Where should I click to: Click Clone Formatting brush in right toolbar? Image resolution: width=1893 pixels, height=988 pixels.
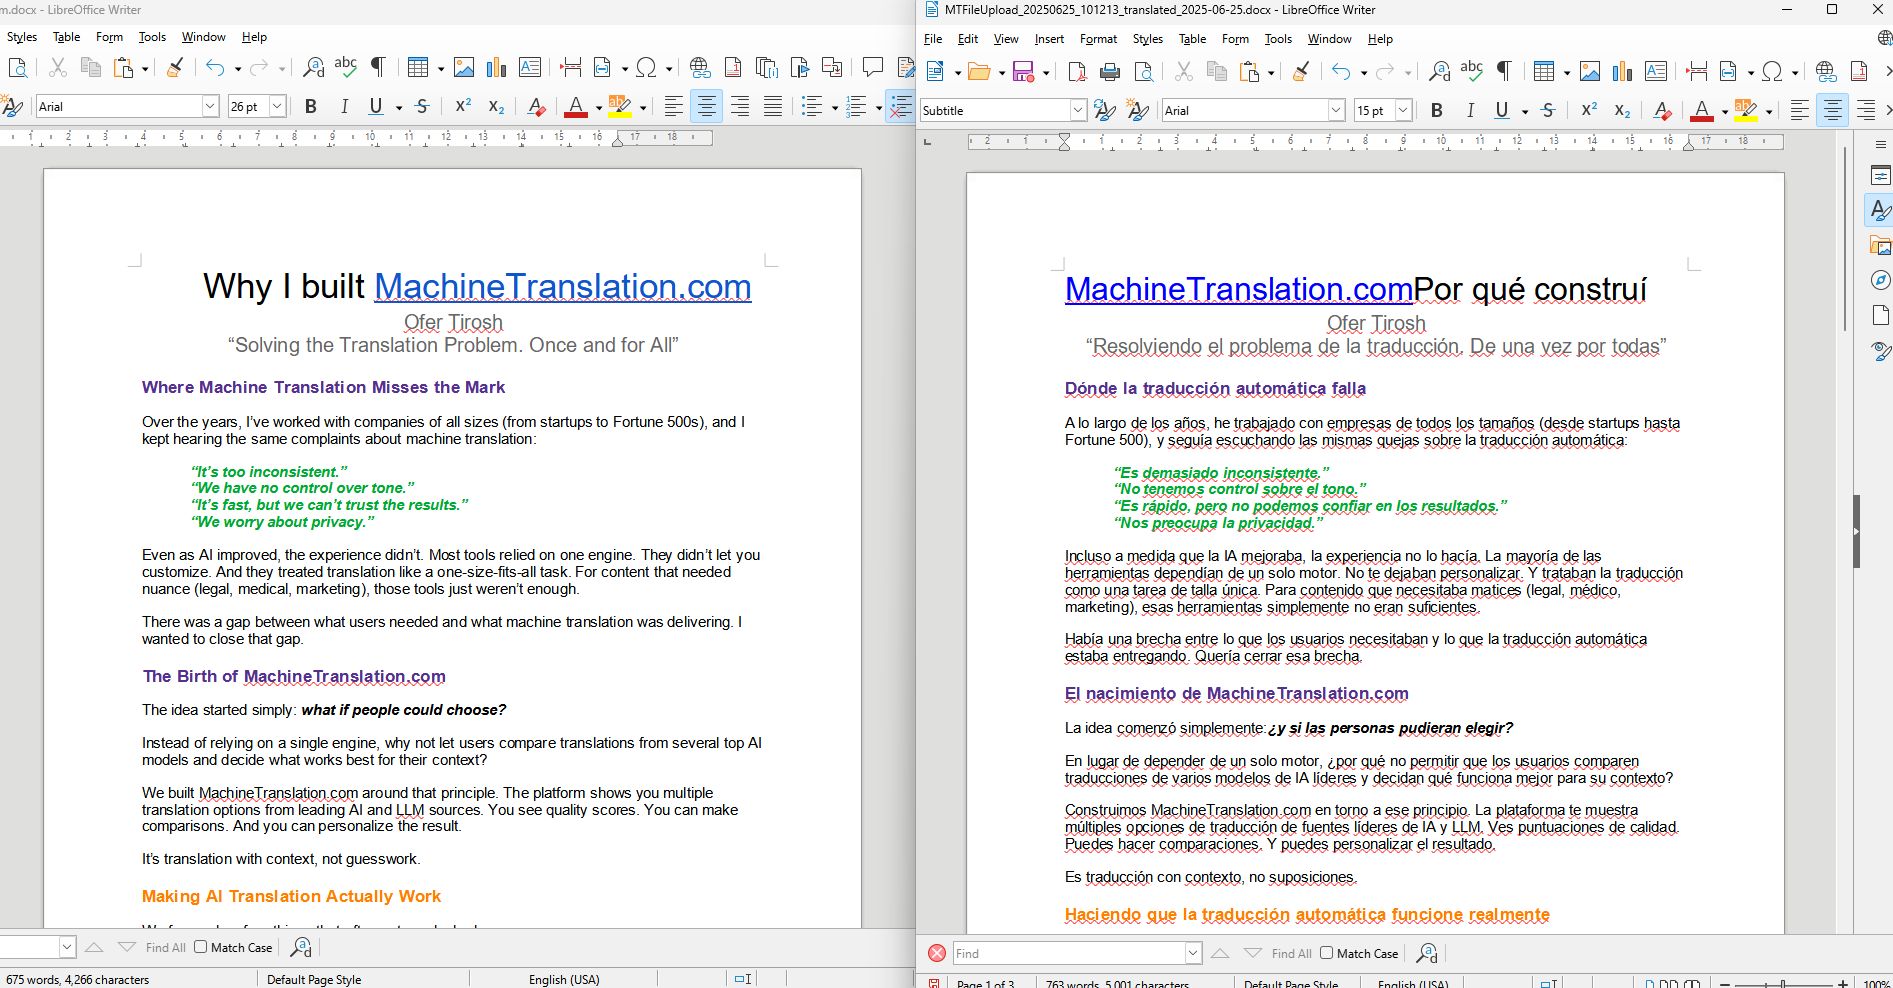point(1300,72)
